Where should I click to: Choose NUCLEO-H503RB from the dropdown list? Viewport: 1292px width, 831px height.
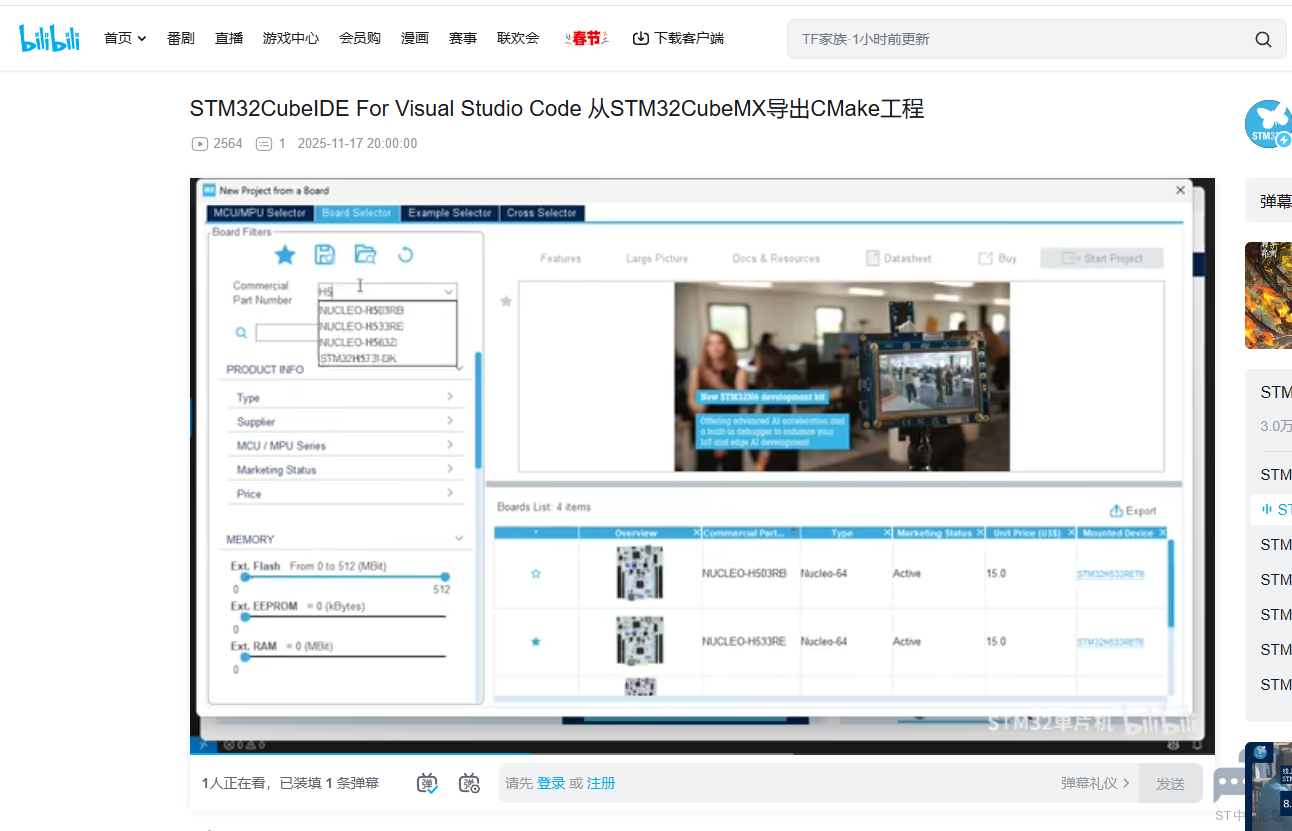(x=387, y=310)
